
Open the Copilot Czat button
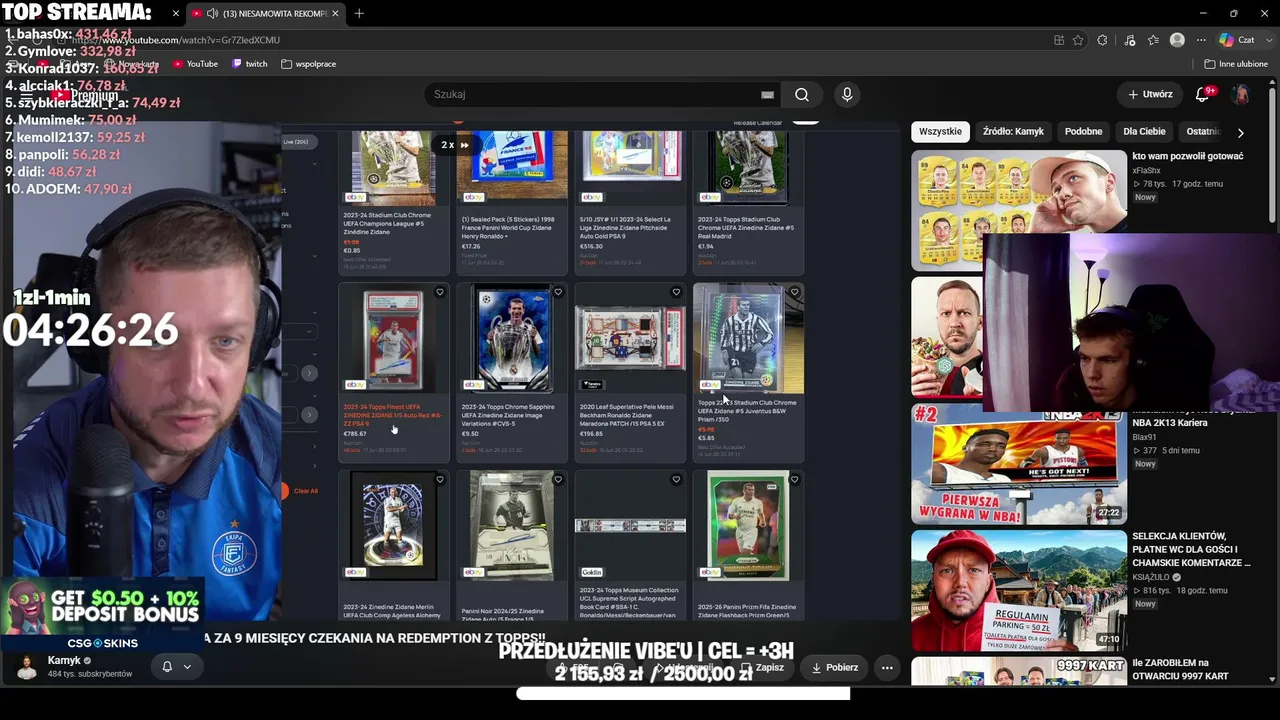(x=1236, y=40)
